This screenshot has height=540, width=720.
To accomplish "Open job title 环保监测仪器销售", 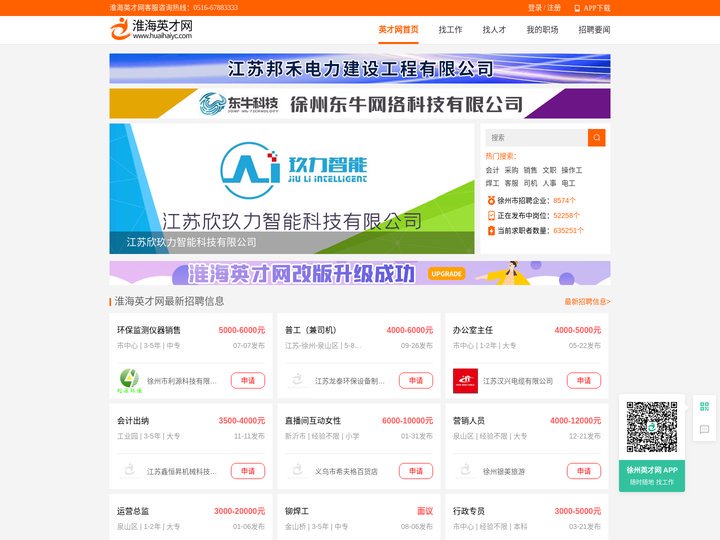I will click(x=149, y=330).
